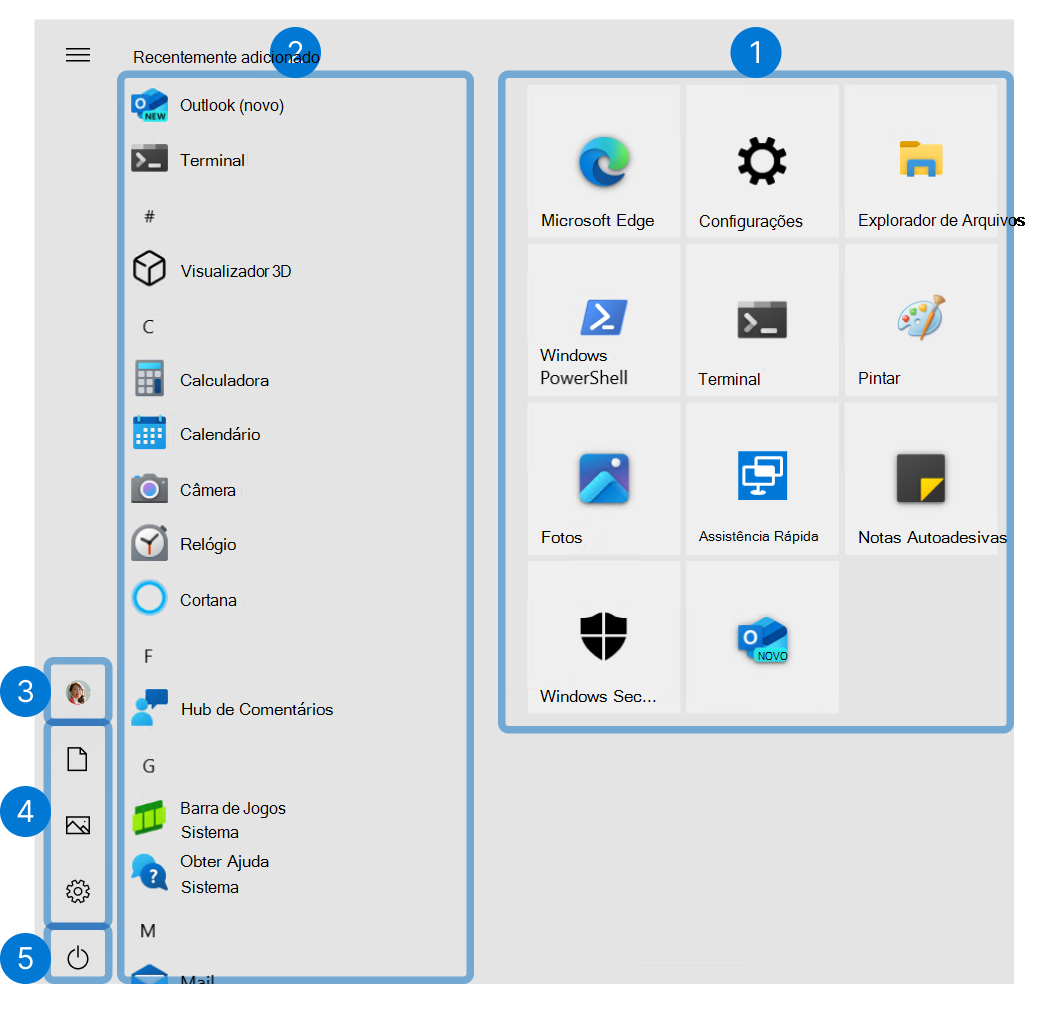1038x1010 pixels.
Task: Click the Recentemente adicionado heading
Action: tap(226, 58)
